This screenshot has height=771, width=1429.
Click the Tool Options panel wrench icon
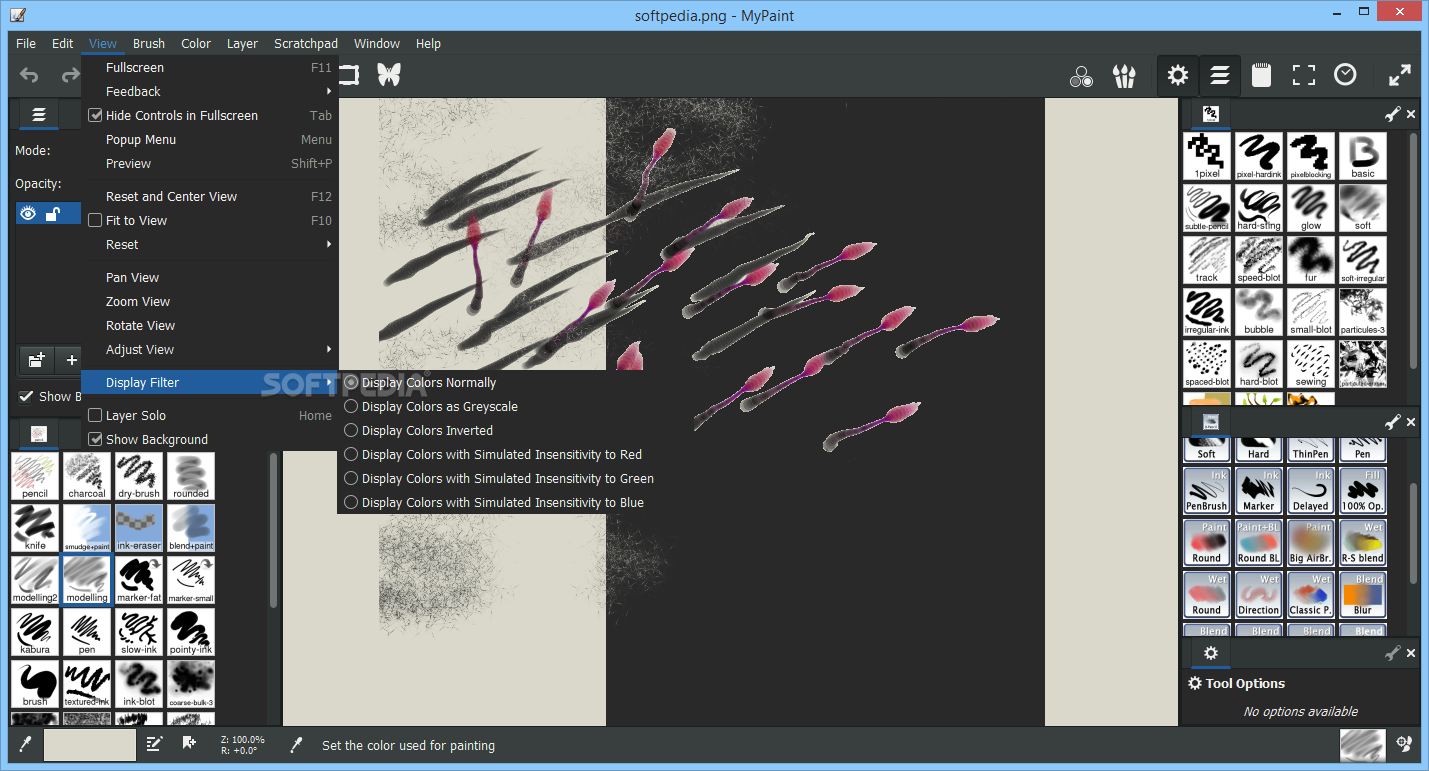[1392, 654]
